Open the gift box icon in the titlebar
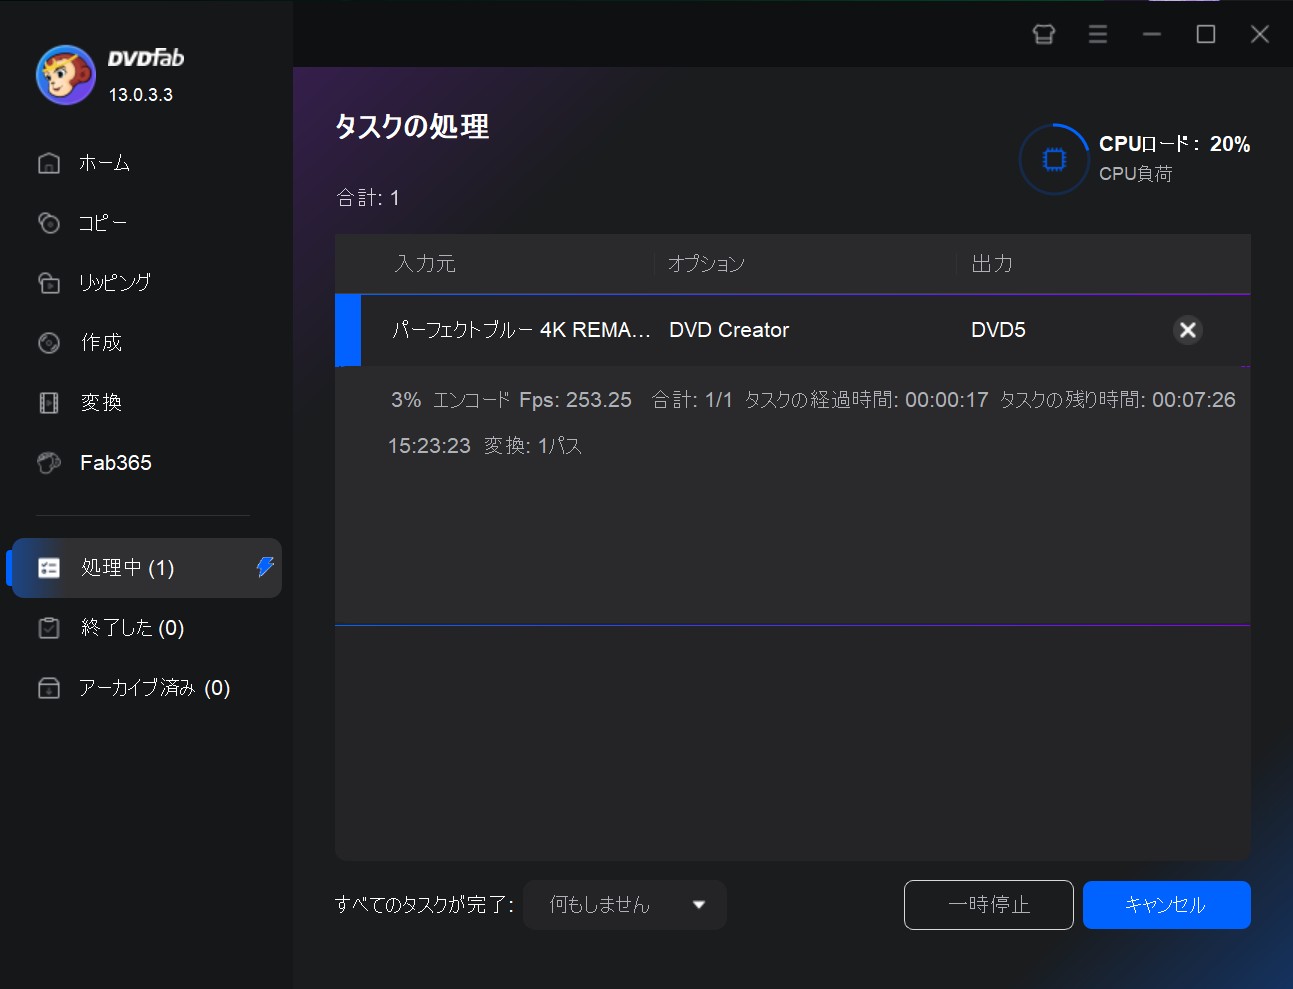 click(x=1044, y=33)
